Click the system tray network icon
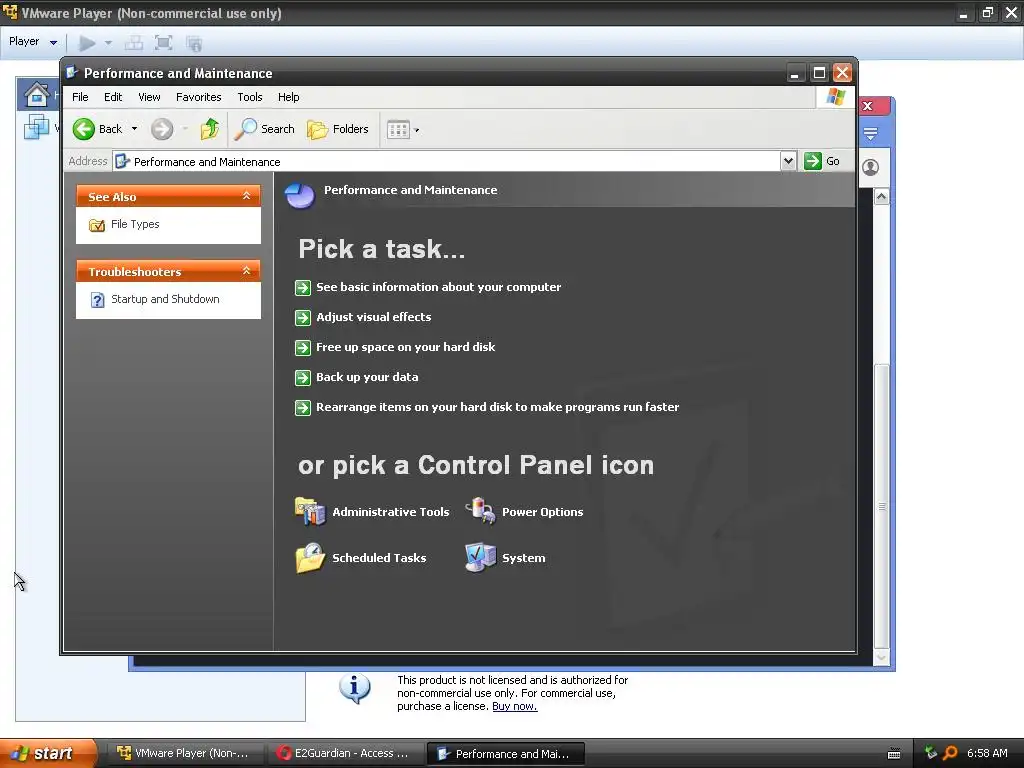The width and height of the screenshot is (1024, 768). [x=931, y=753]
